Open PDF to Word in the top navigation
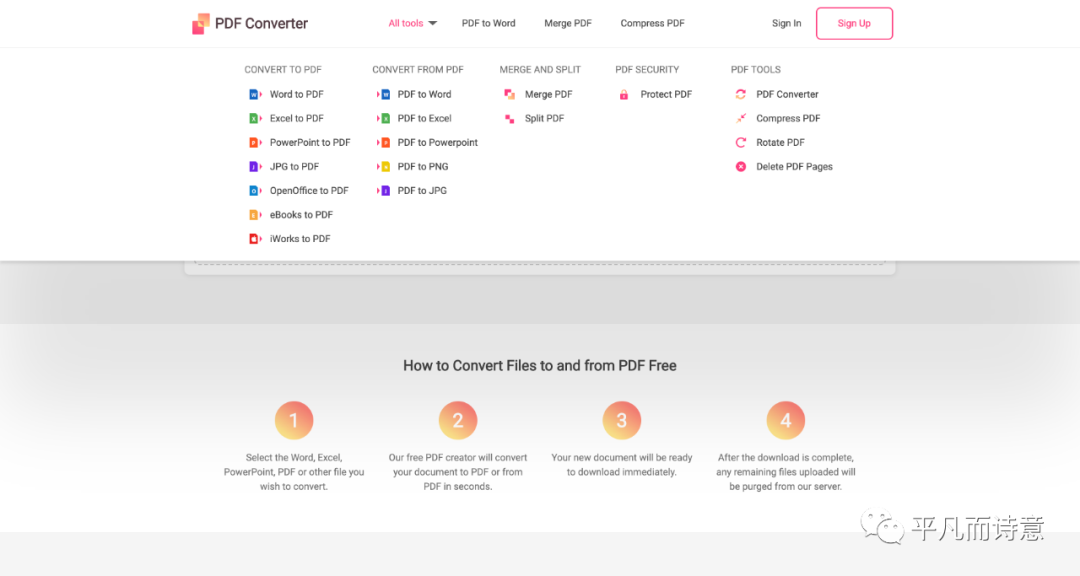The image size is (1080, 576). (489, 24)
